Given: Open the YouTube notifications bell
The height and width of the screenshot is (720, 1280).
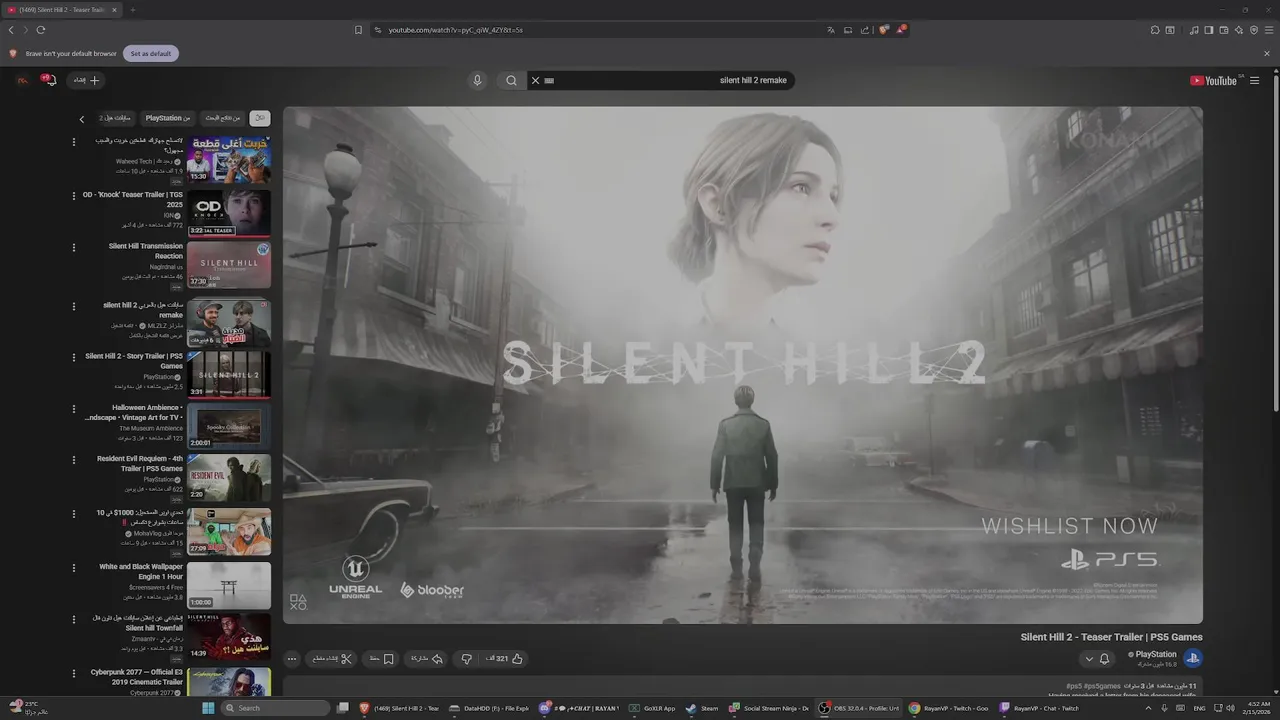Looking at the screenshot, I should [48, 80].
